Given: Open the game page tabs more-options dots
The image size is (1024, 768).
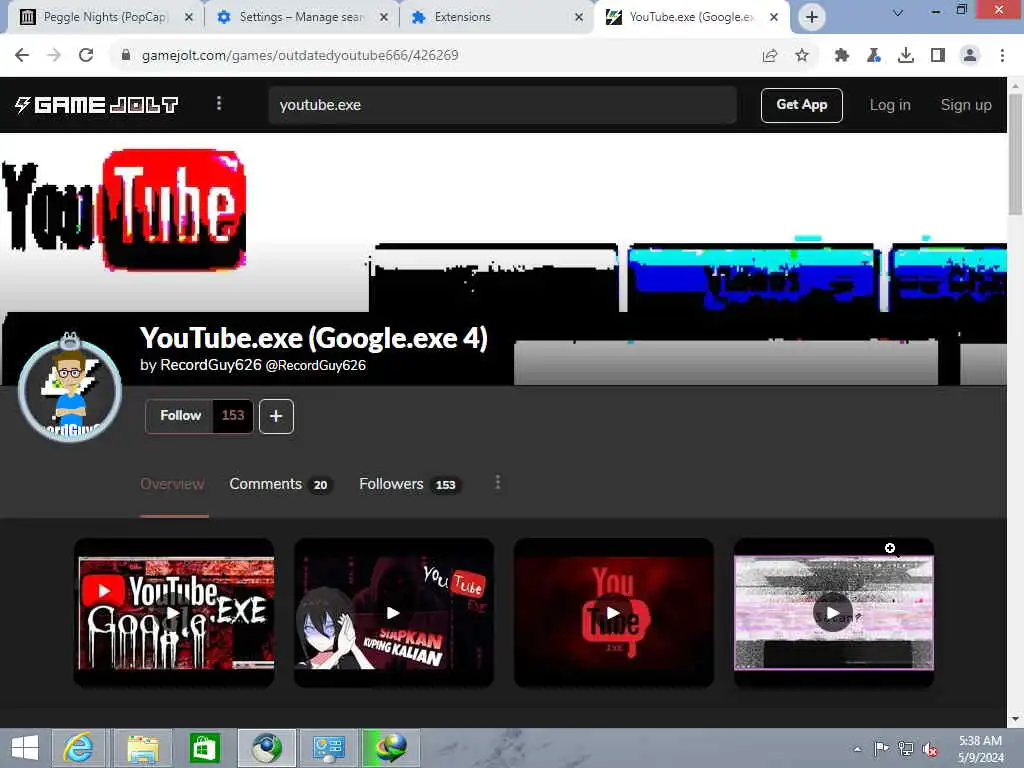Looking at the screenshot, I should 498,483.
